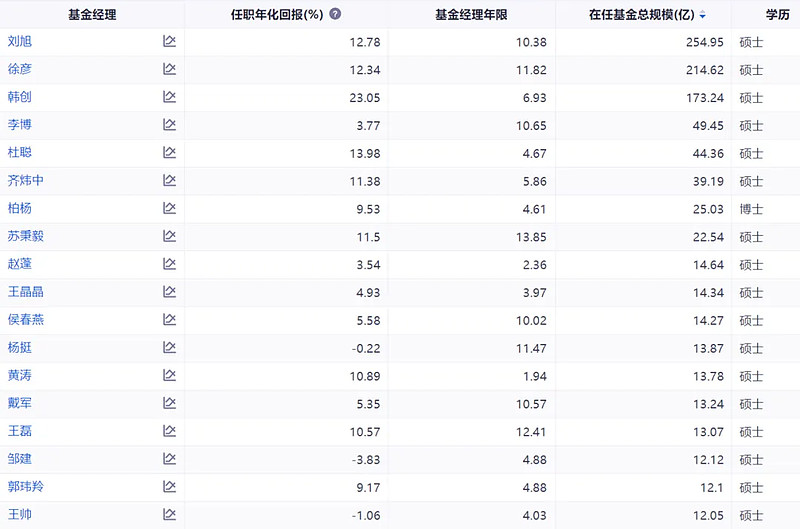Open the chart icon for 齐炜中
Screen dimensions: 800x529
tap(169, 180)
